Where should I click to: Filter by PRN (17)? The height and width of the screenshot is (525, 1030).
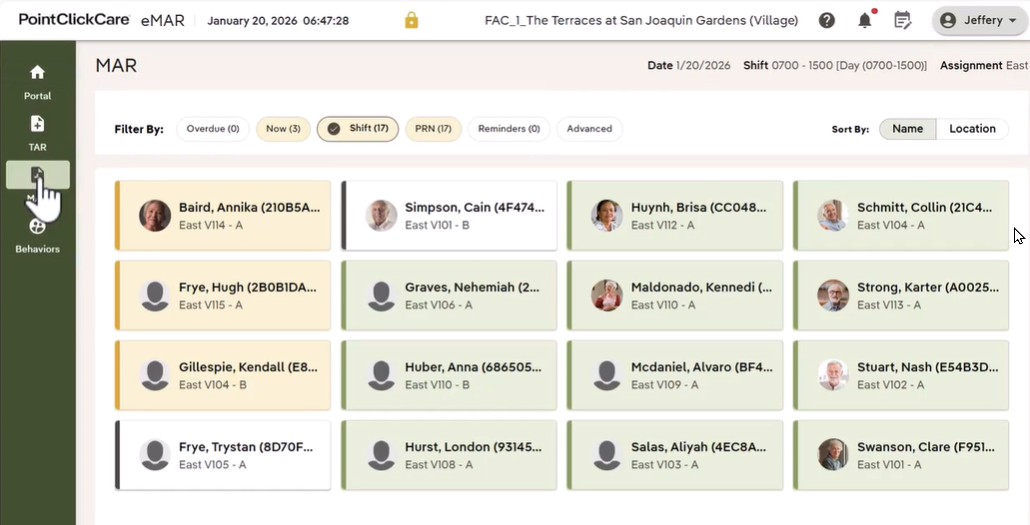434,129
